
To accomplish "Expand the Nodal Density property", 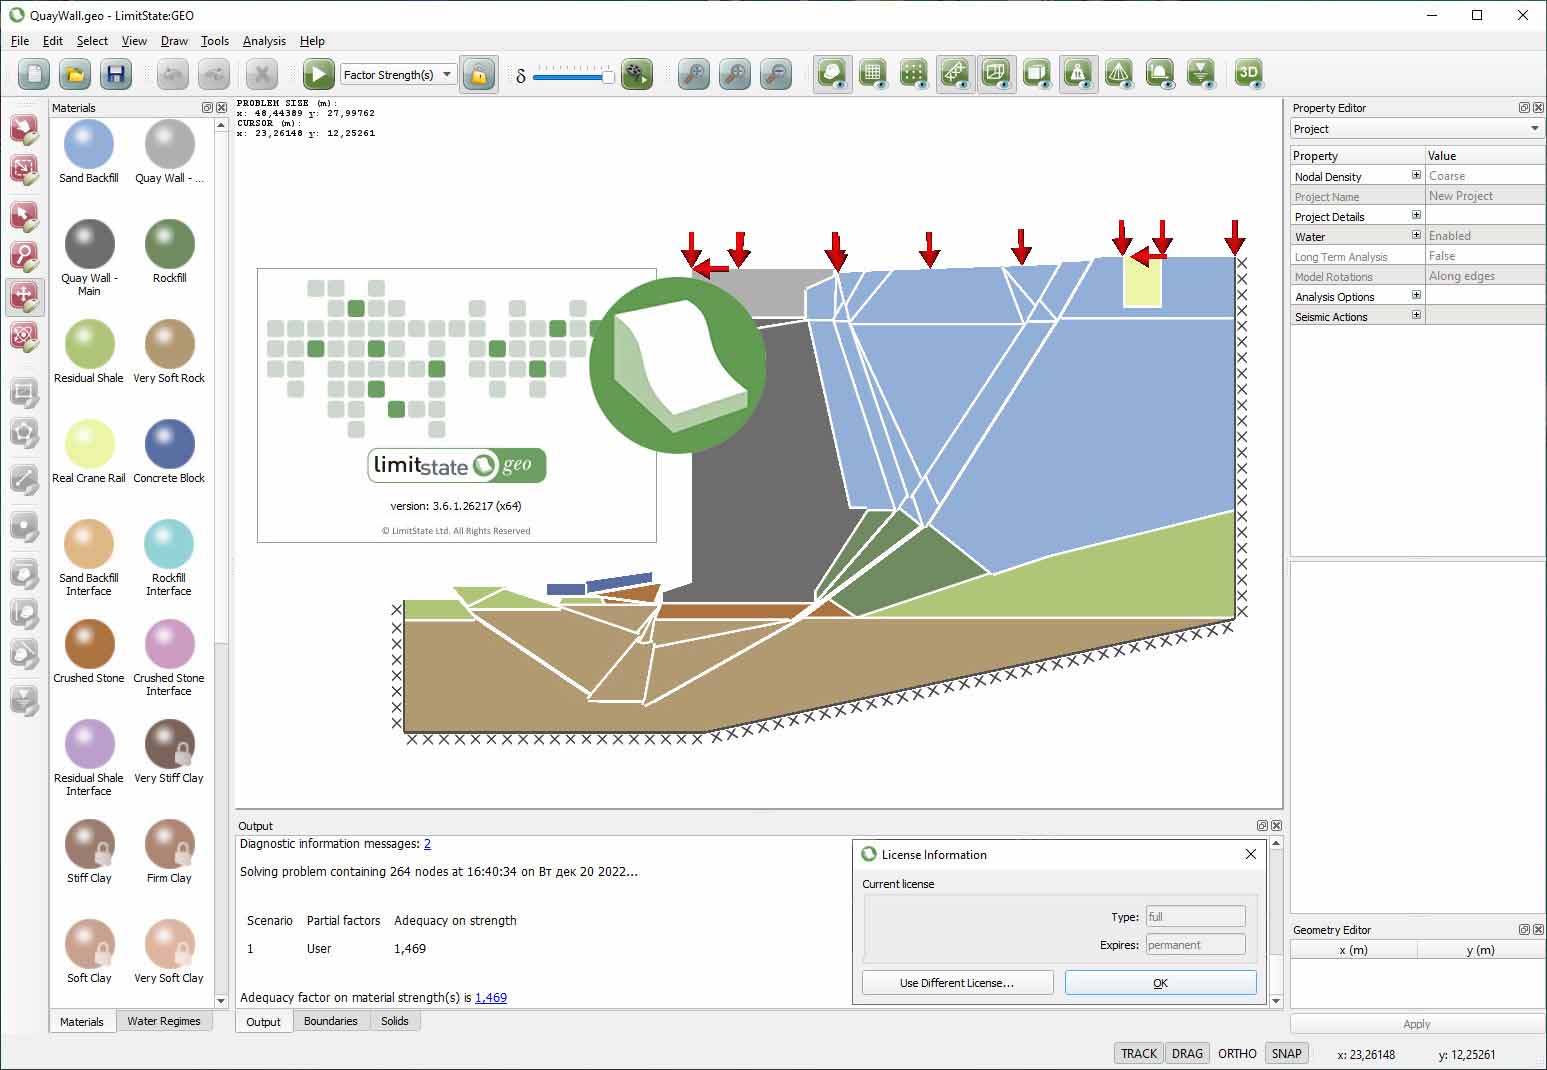I will 1416,175.
